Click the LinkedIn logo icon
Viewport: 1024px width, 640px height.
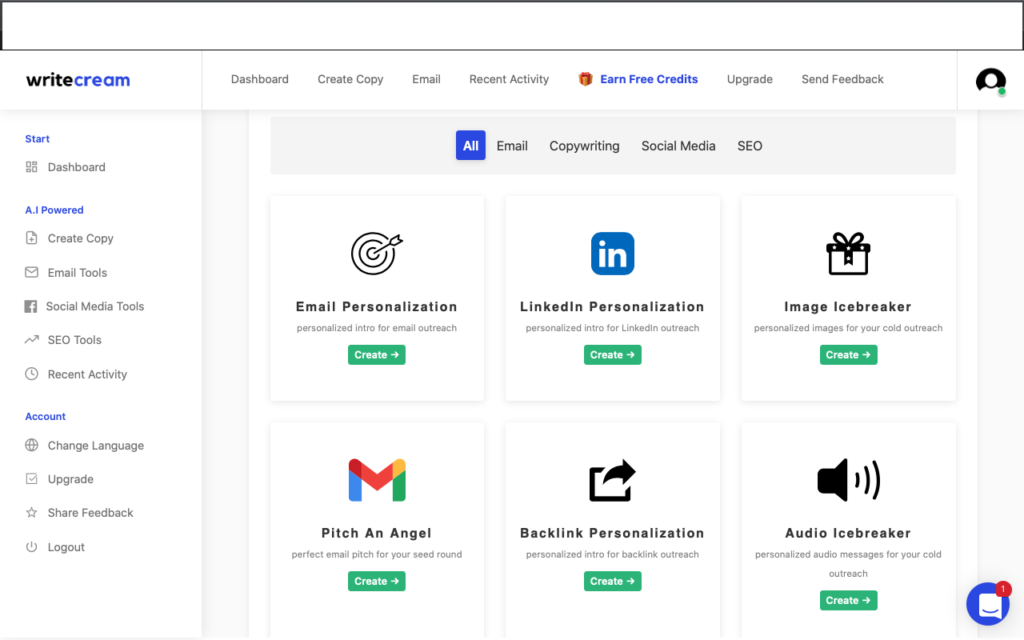click(612, 254)
